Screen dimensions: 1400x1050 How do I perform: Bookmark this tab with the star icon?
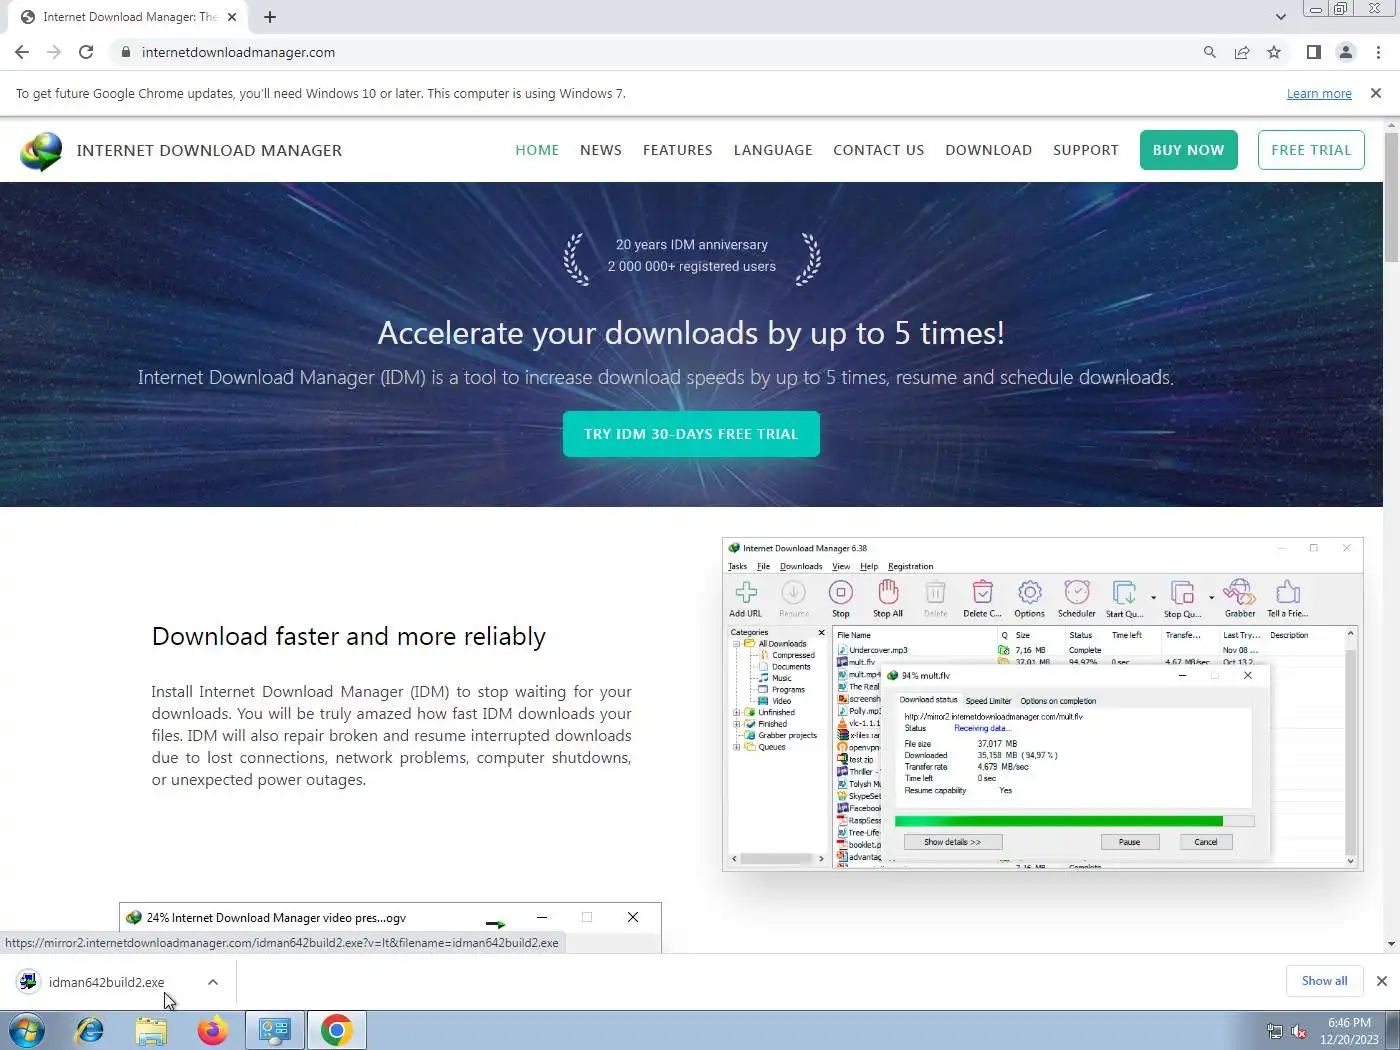(1274, 52)
